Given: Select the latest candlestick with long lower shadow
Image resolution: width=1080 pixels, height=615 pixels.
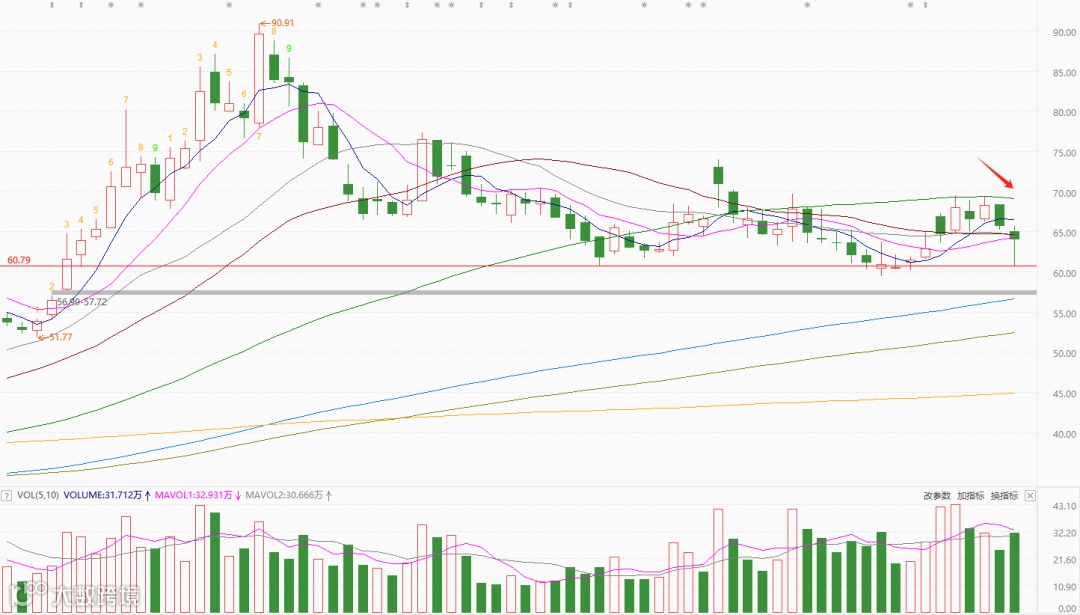Looking at the screenshot, I should (1015, 246).
